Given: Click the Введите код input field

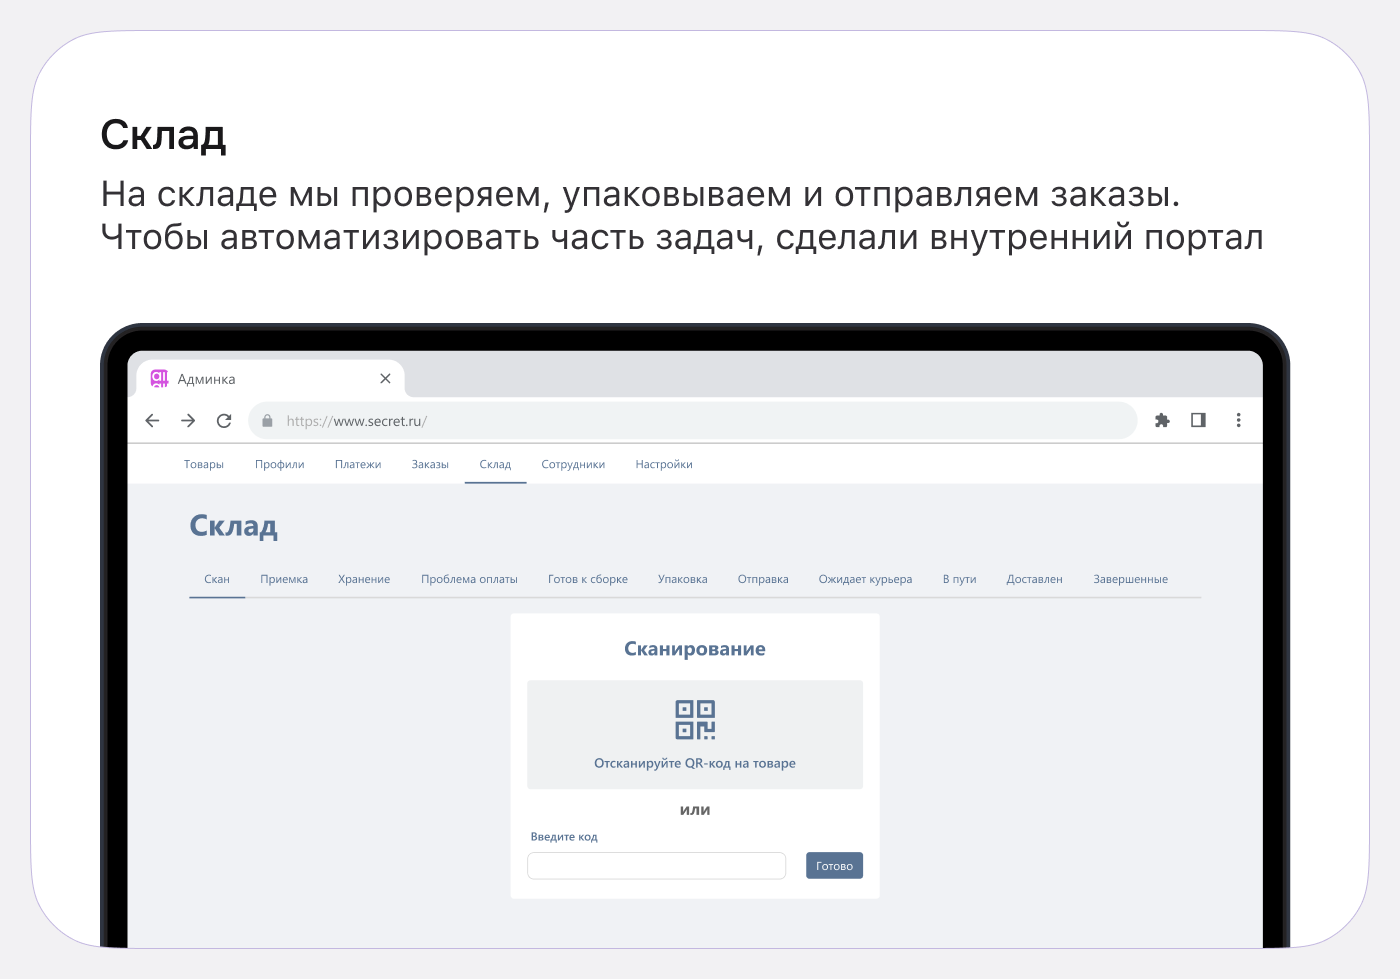Looking at the screenshot, I should [656, 866].
